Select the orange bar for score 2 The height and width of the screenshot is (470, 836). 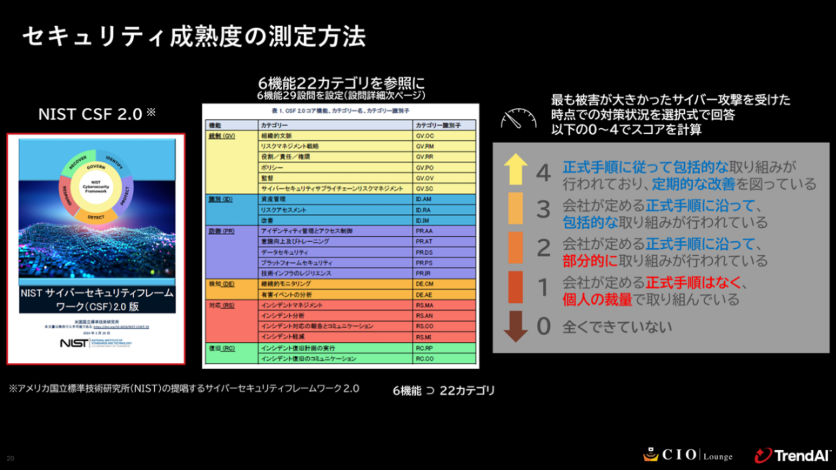point(516,248)
